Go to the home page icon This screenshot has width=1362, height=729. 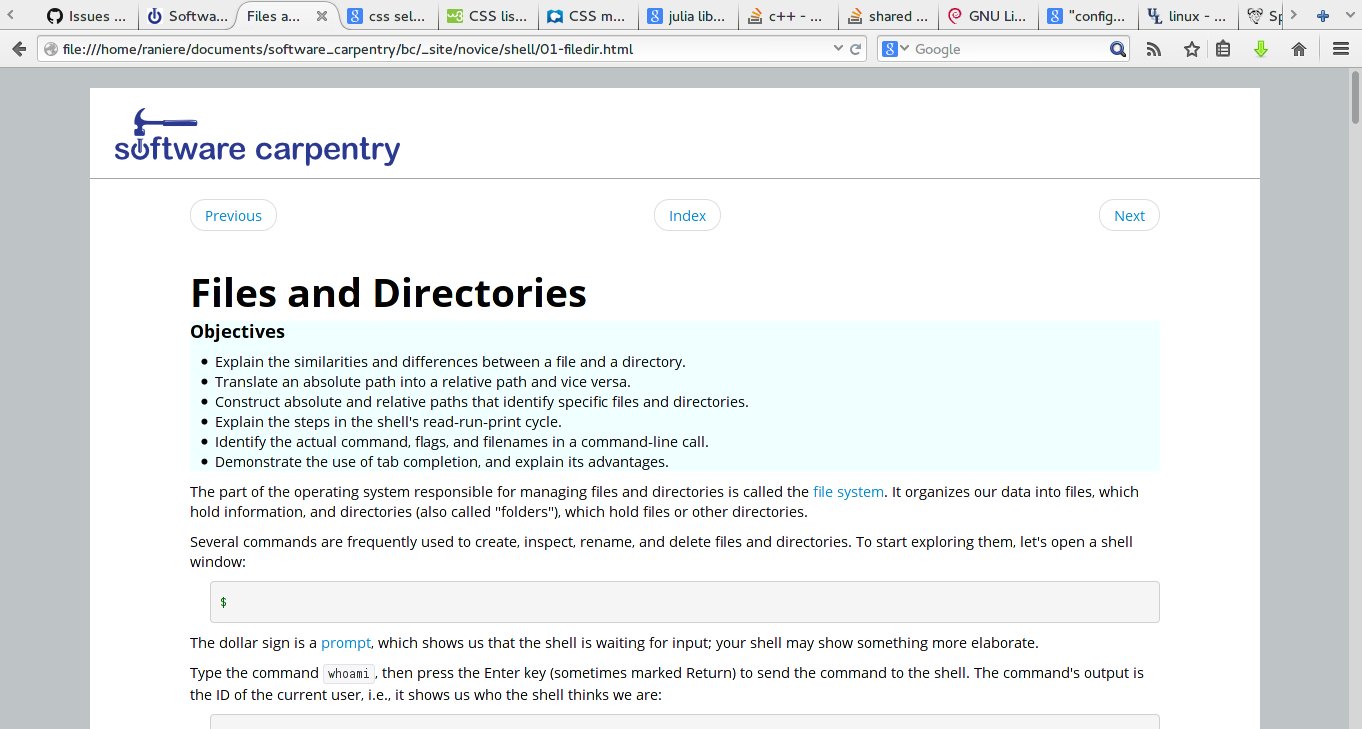click(x=1299, y=49)
